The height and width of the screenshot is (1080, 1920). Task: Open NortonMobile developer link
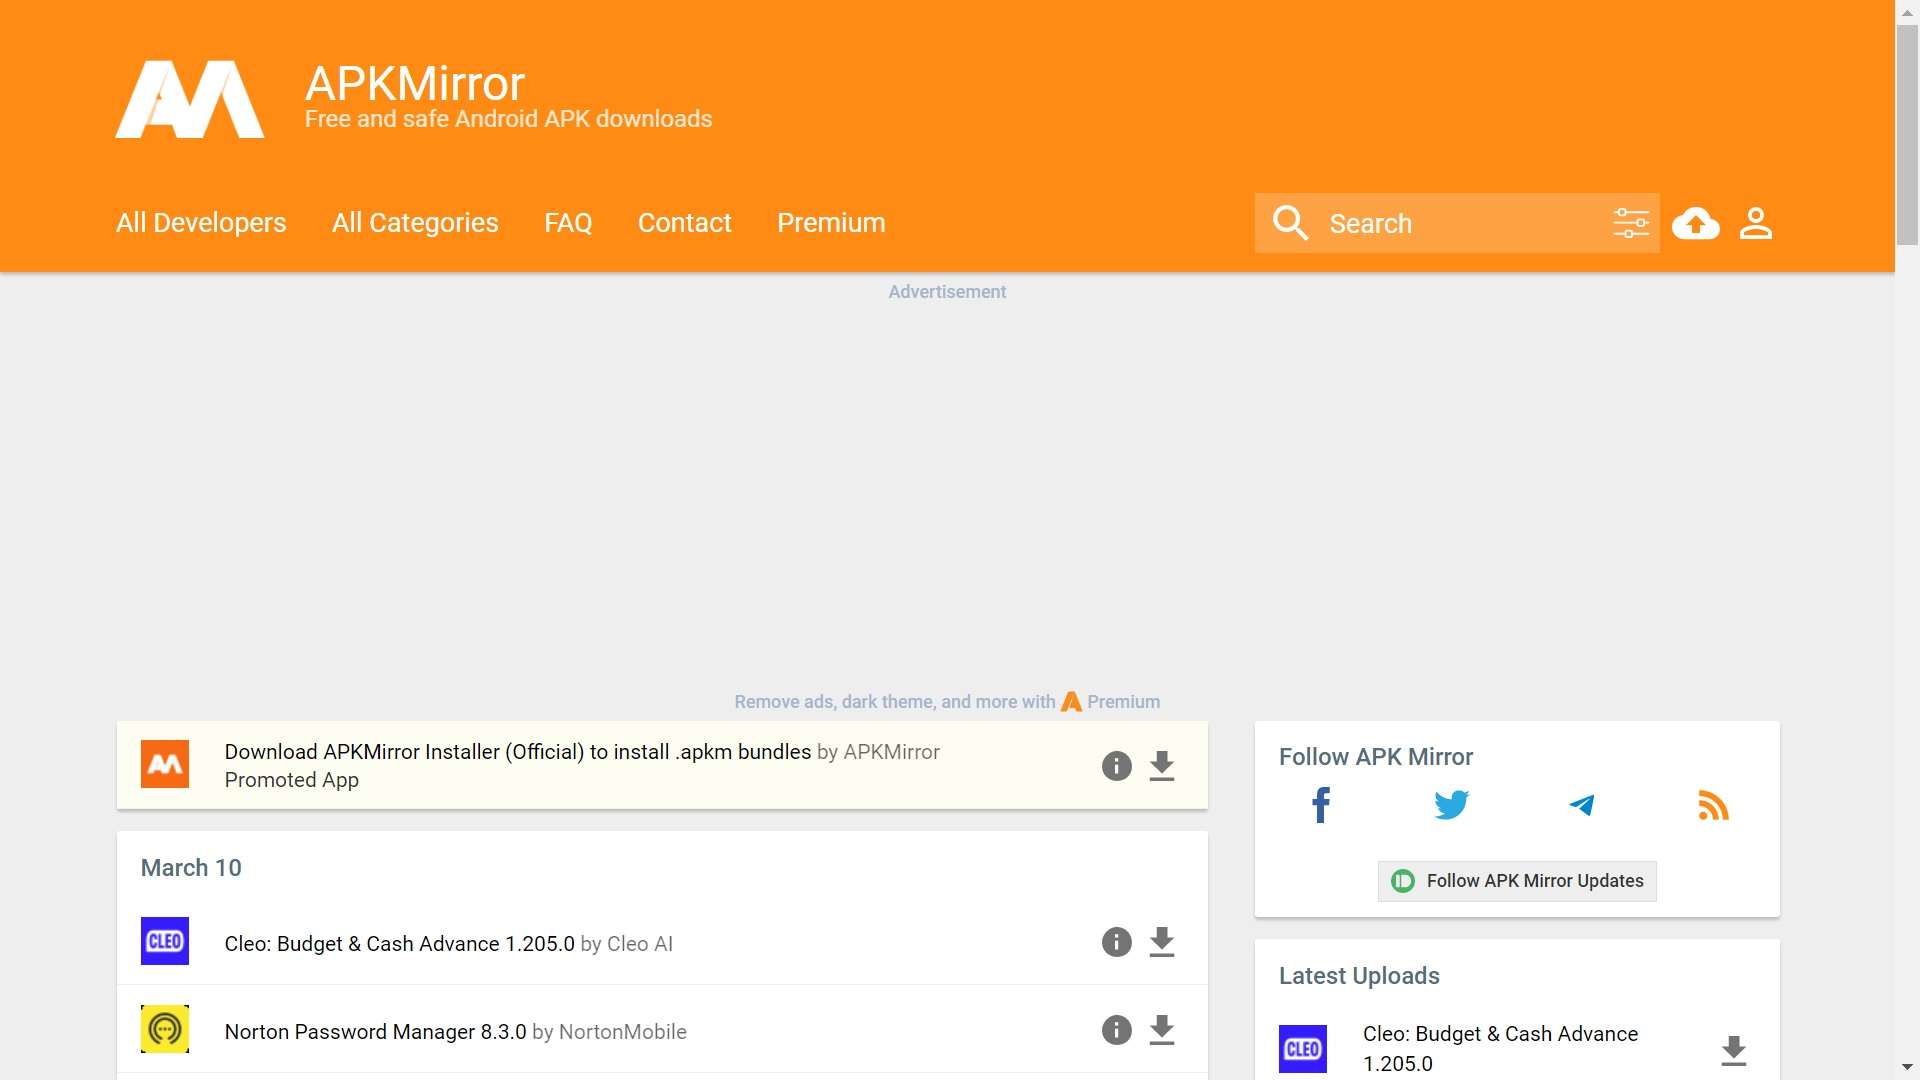click(x=623, y=1032)
